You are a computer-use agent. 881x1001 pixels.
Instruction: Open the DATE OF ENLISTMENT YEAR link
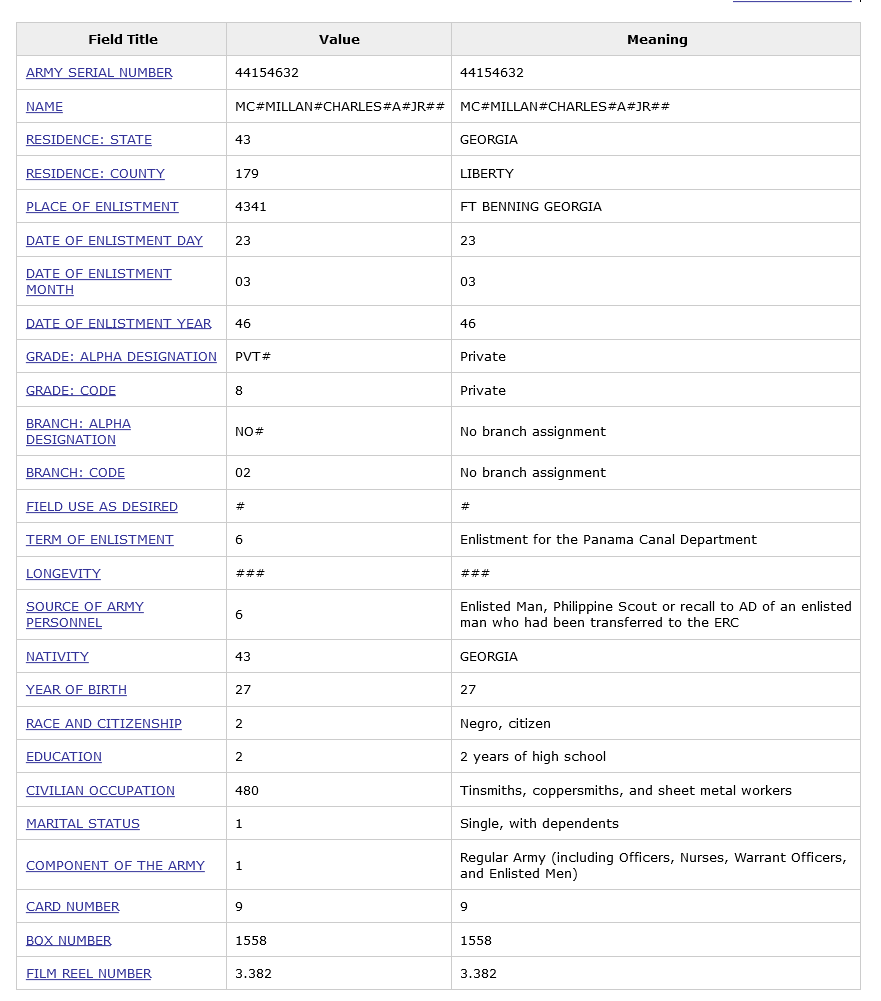(x=118, y=324)
